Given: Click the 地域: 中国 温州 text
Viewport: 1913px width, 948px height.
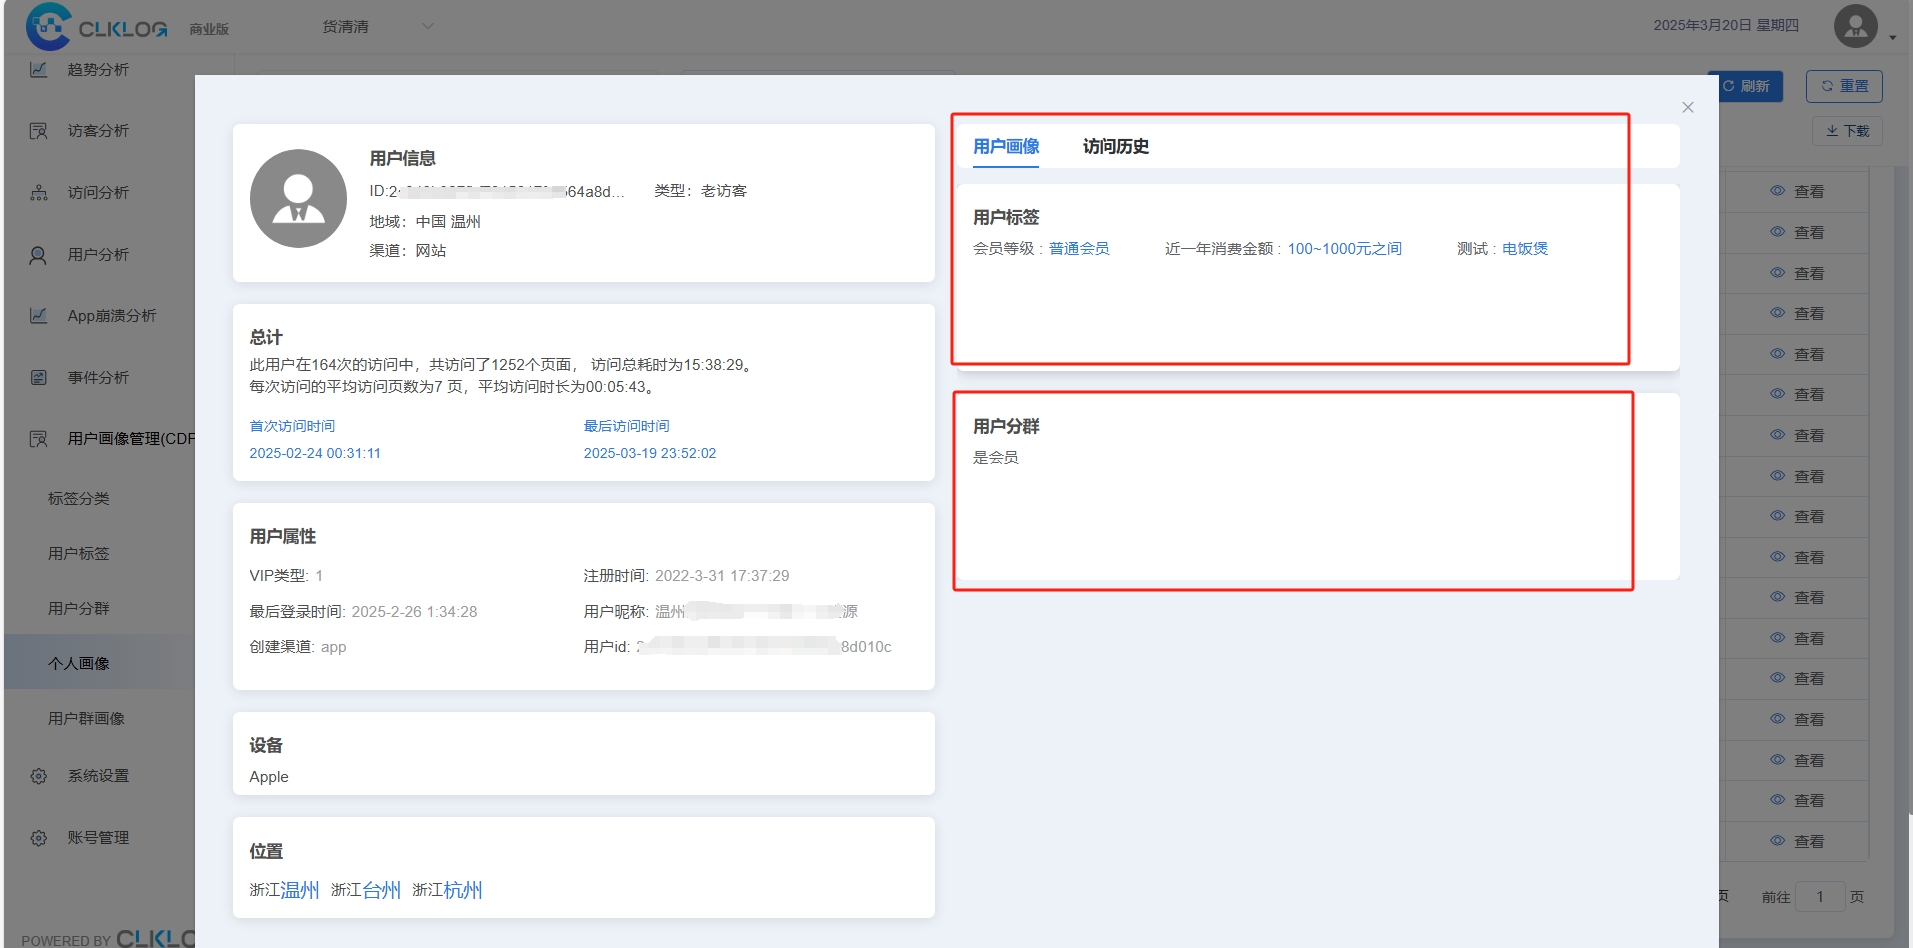Looking at the screenshot, I should point(425,222).
